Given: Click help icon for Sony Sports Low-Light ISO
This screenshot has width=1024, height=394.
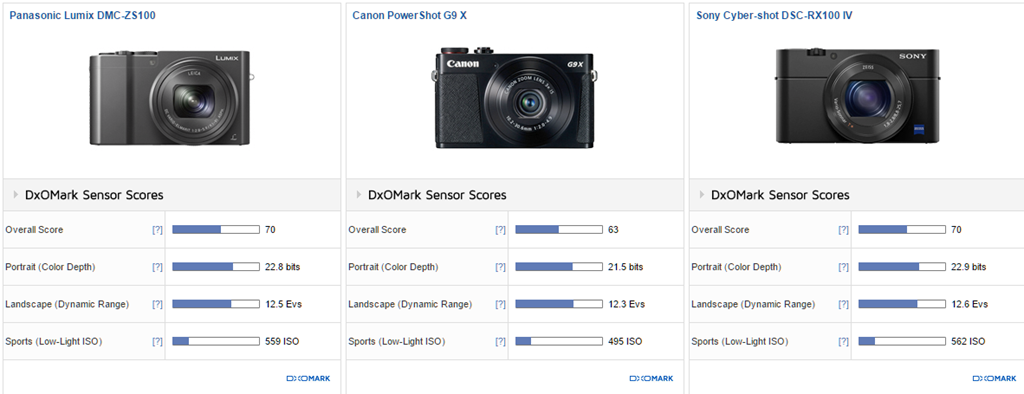Looking at the screenshot, I should (844, 342).
